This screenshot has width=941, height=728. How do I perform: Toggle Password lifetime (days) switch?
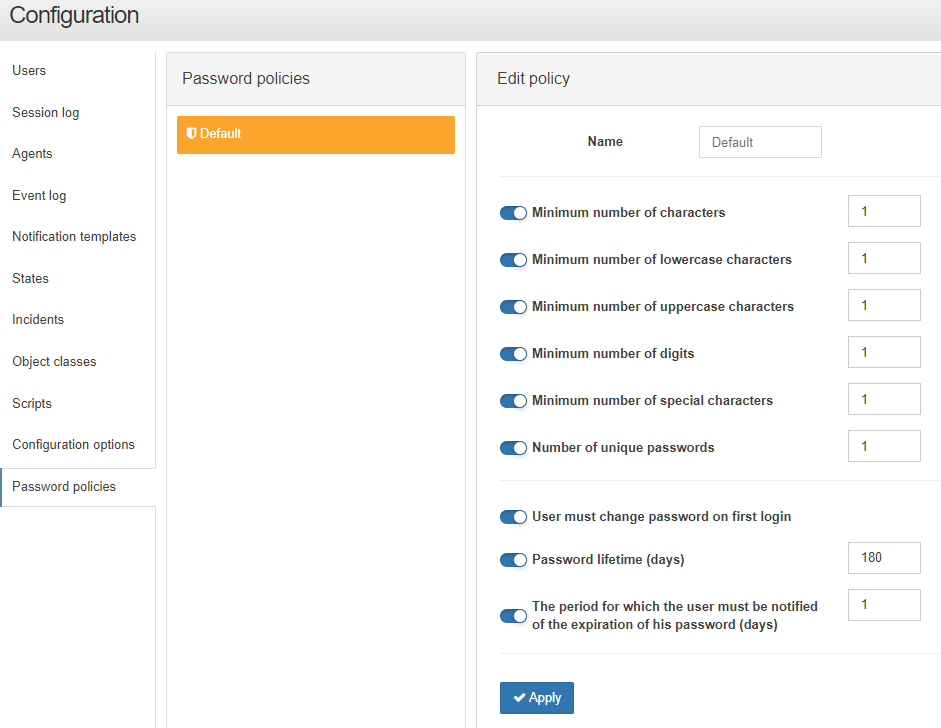click(x=513, y=559)
